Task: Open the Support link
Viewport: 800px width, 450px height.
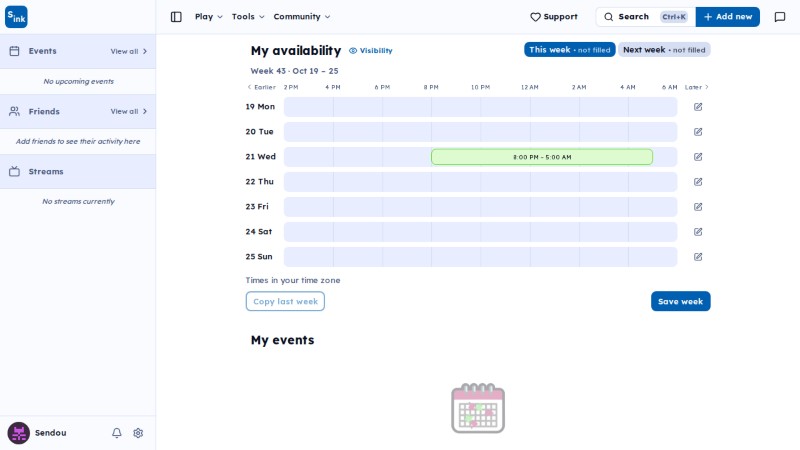Action: click(554, 17)
